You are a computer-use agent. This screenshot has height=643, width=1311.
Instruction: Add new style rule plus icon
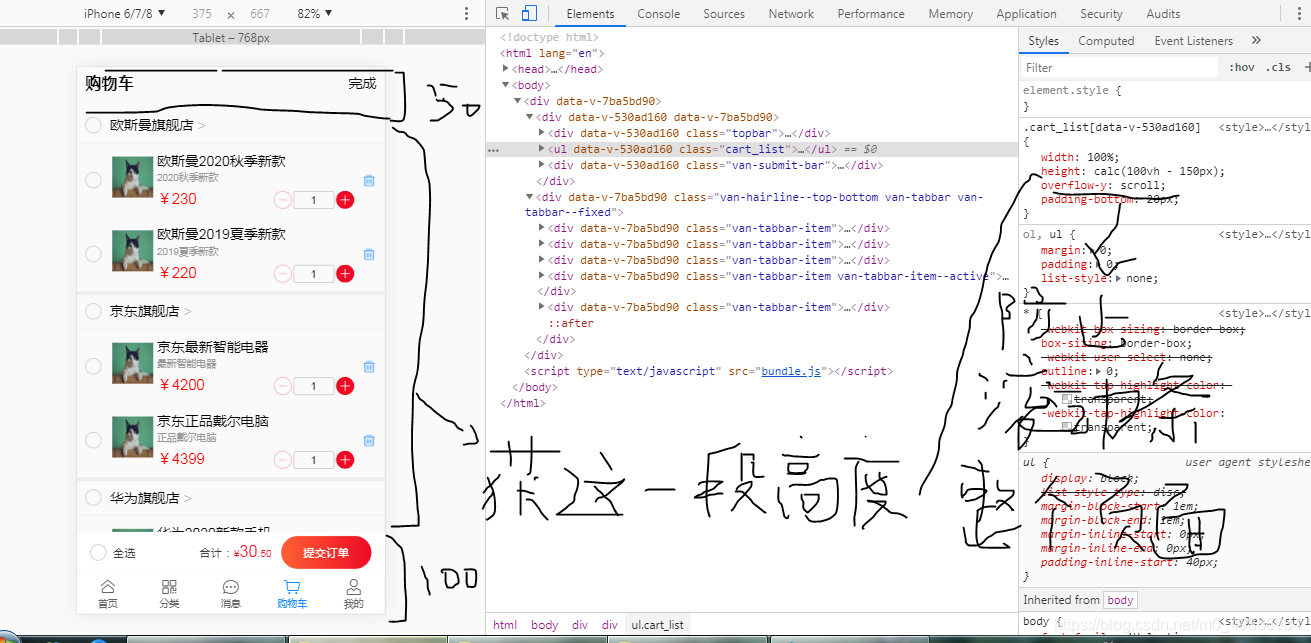(x=1307, y=67)
